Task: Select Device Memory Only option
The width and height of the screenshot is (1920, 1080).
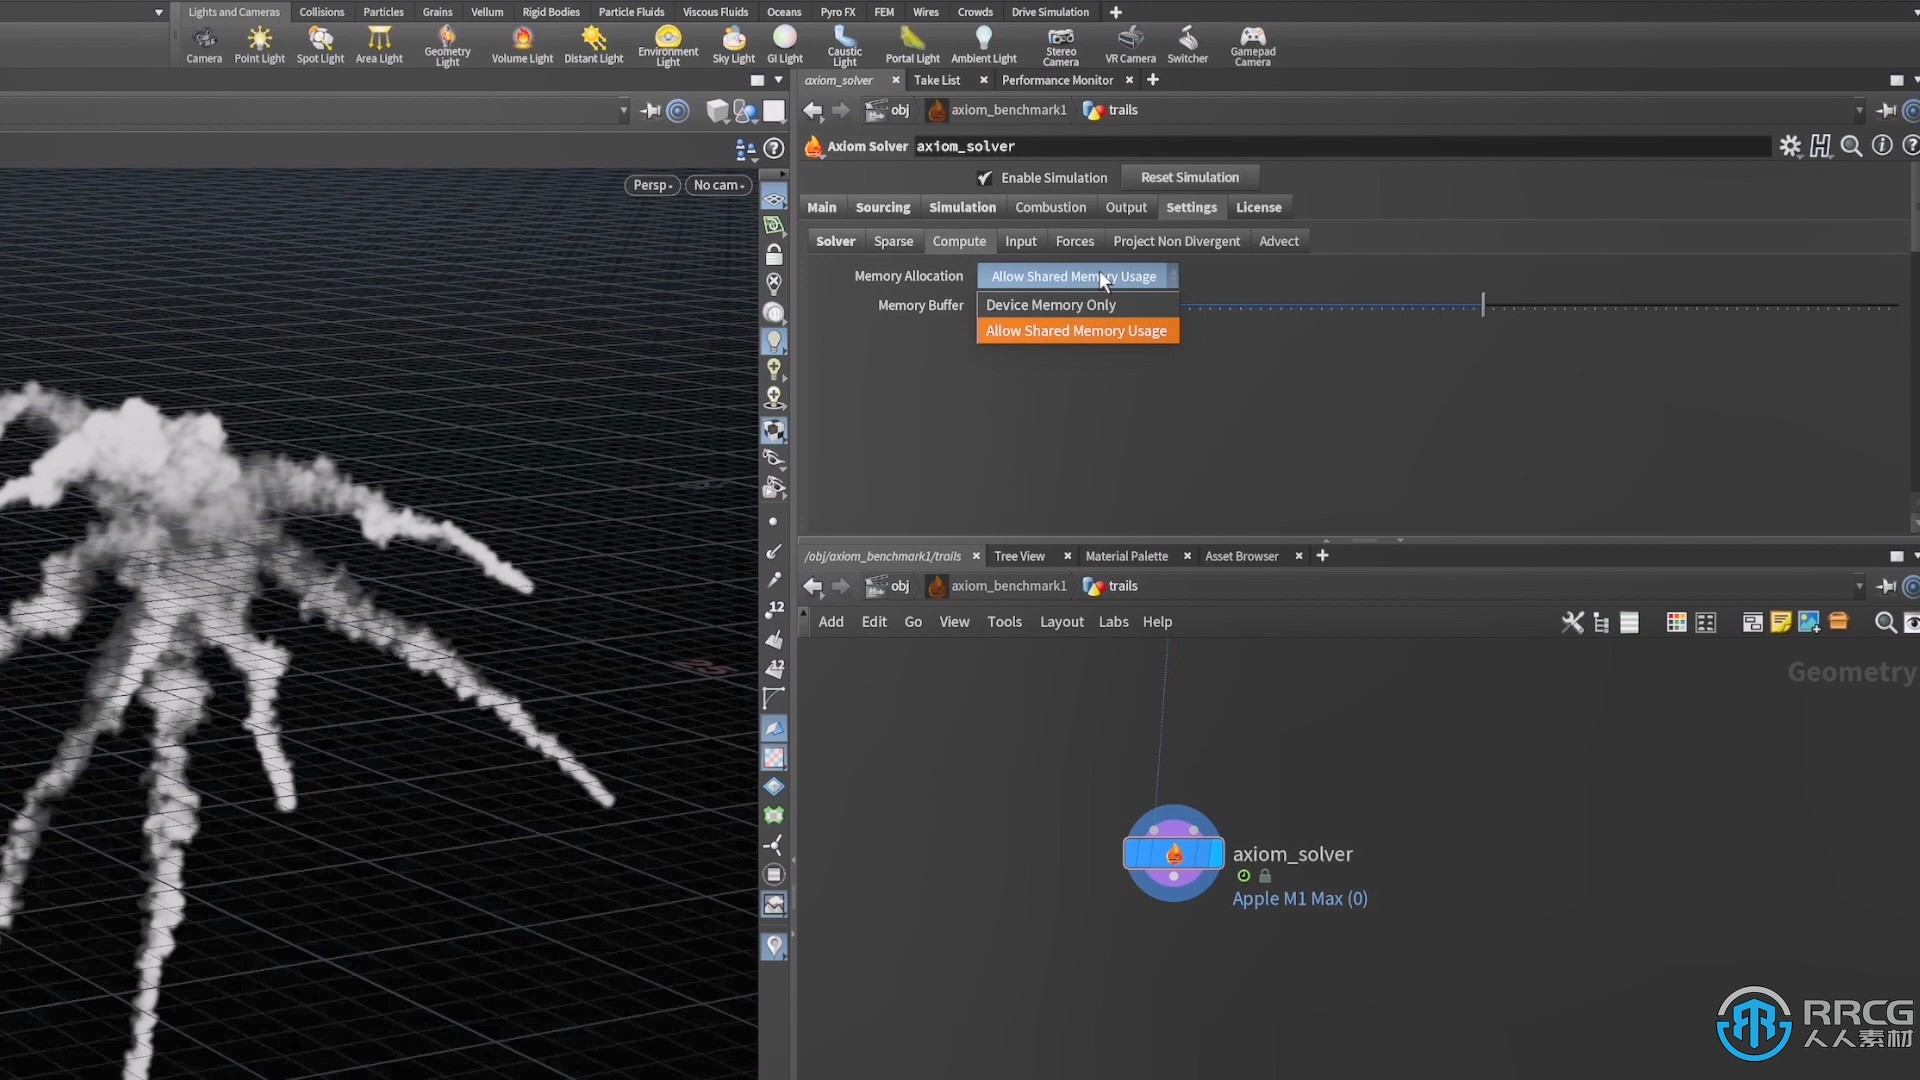Action: pyautogui.click(x=1050, y=305)
